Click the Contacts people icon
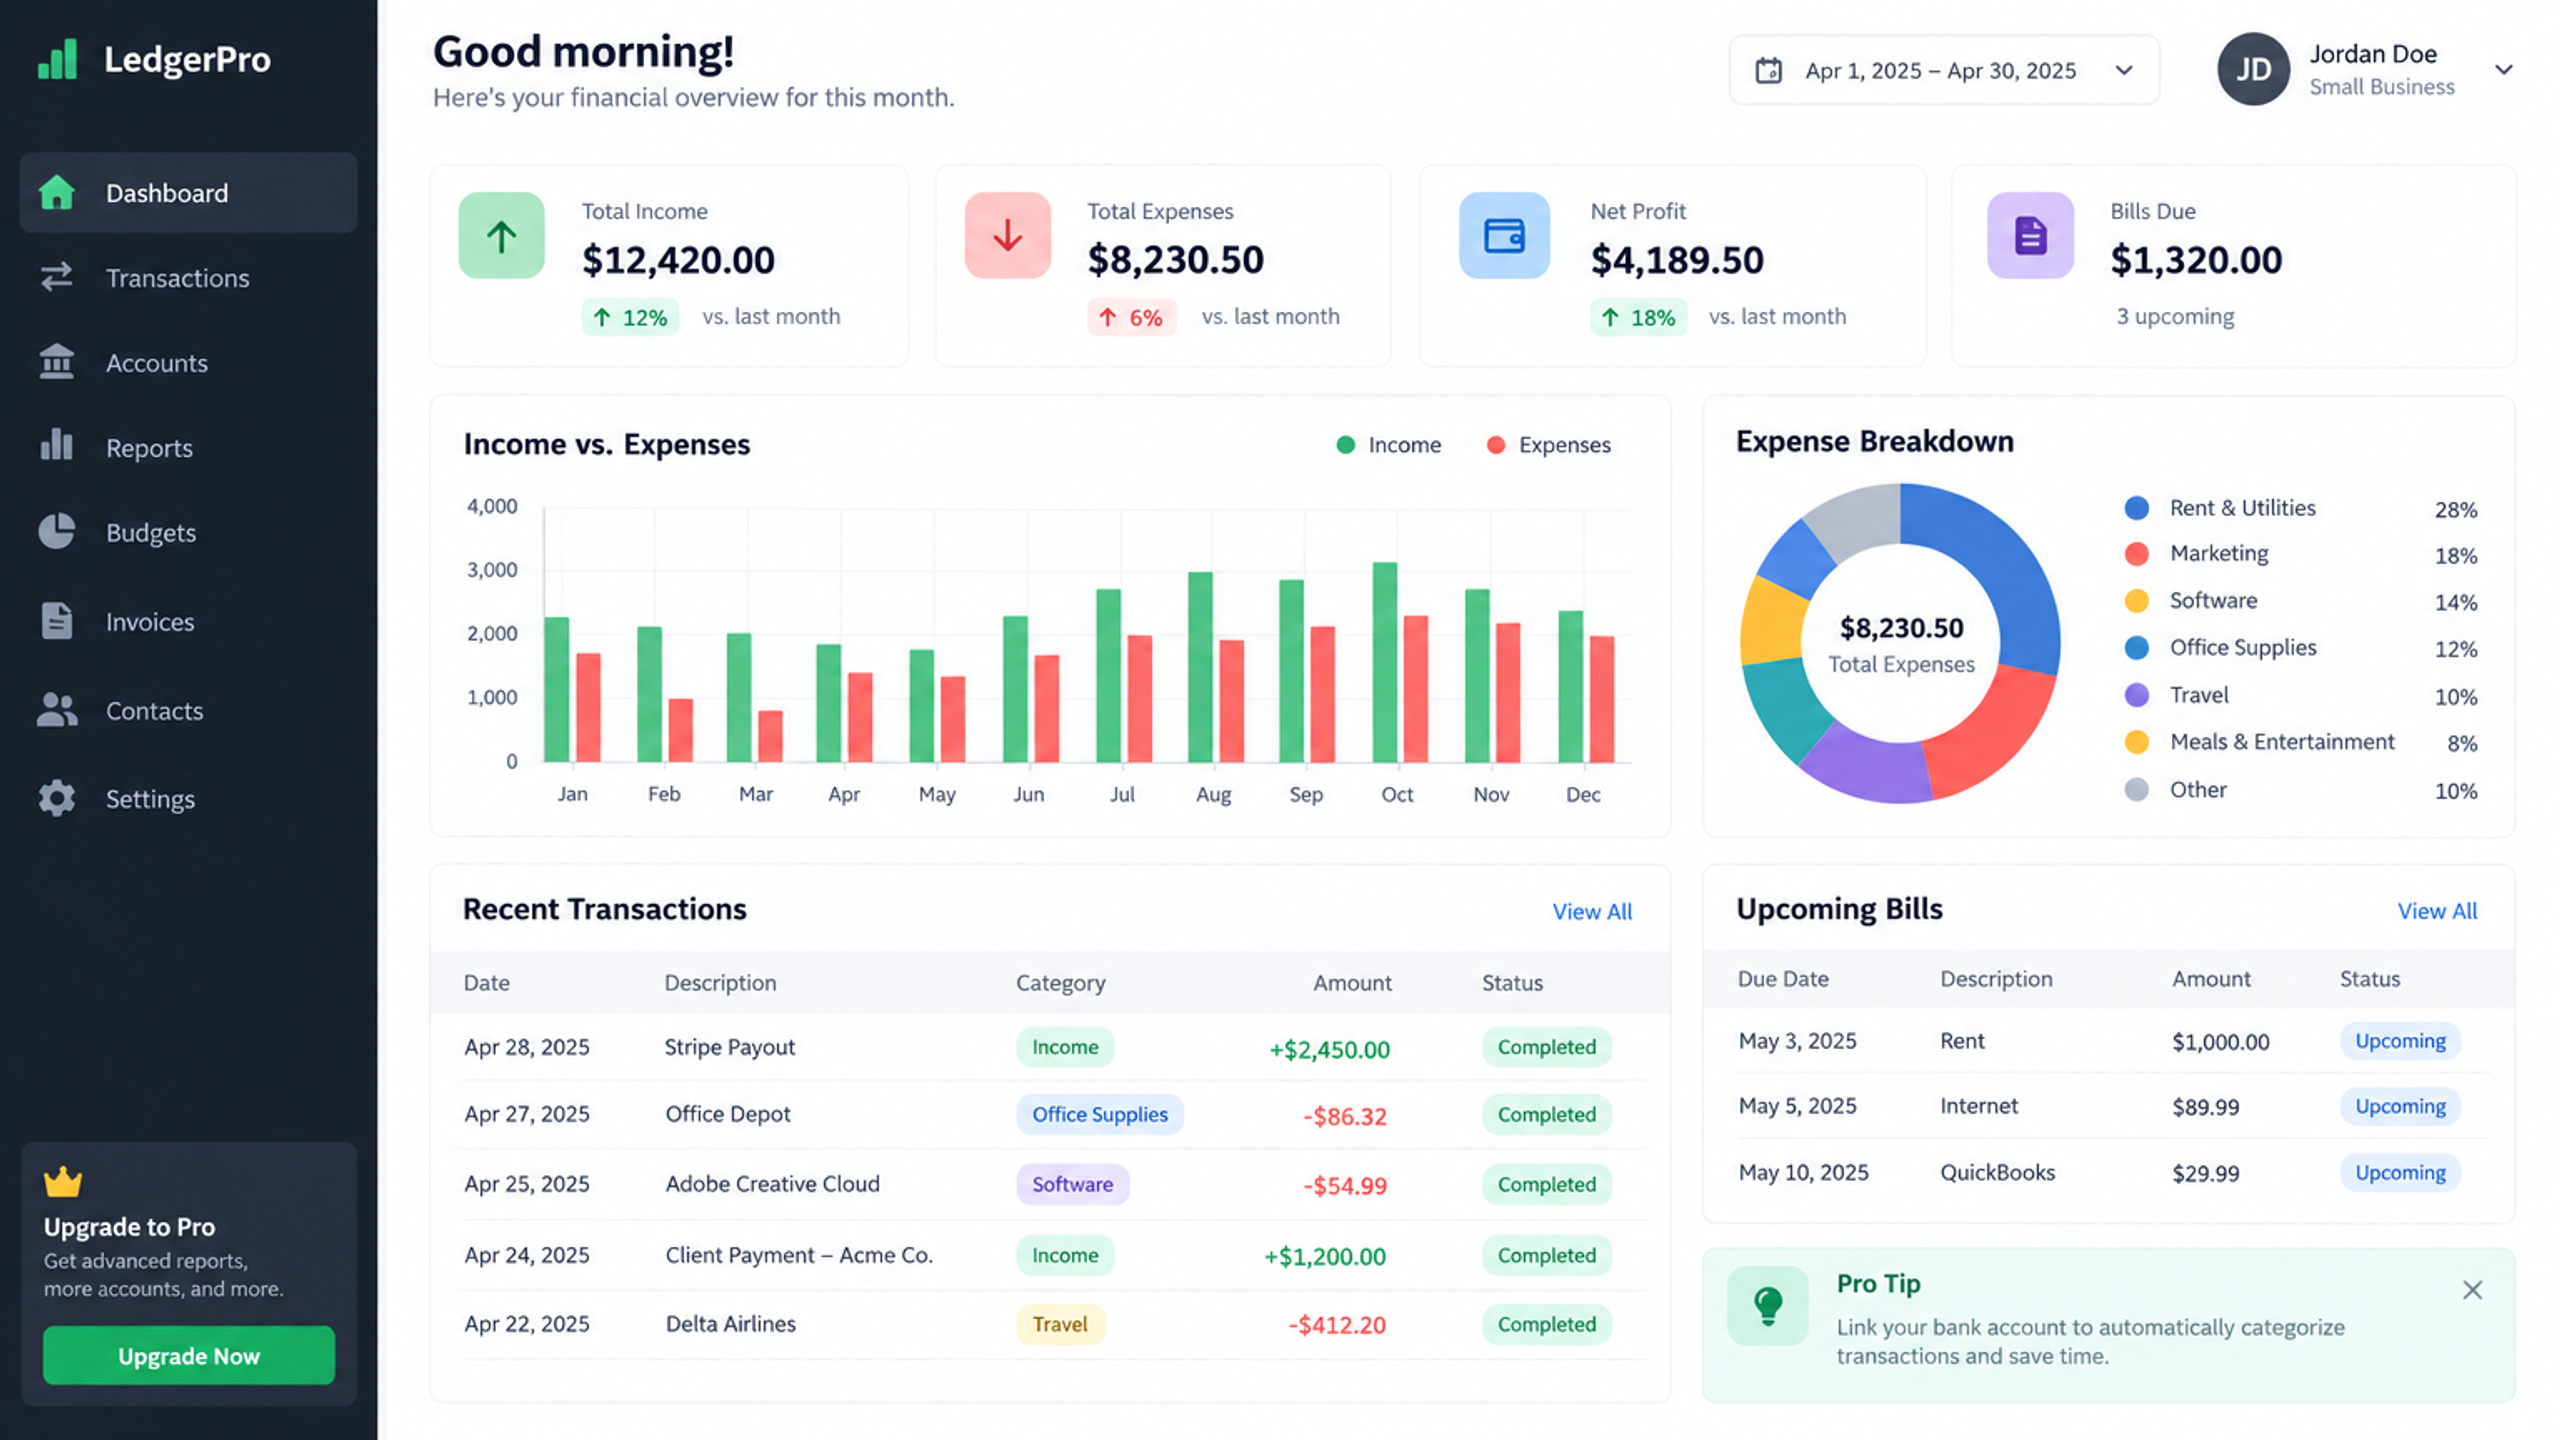This screenshot has width=2560, height=1440. (57, 710)
